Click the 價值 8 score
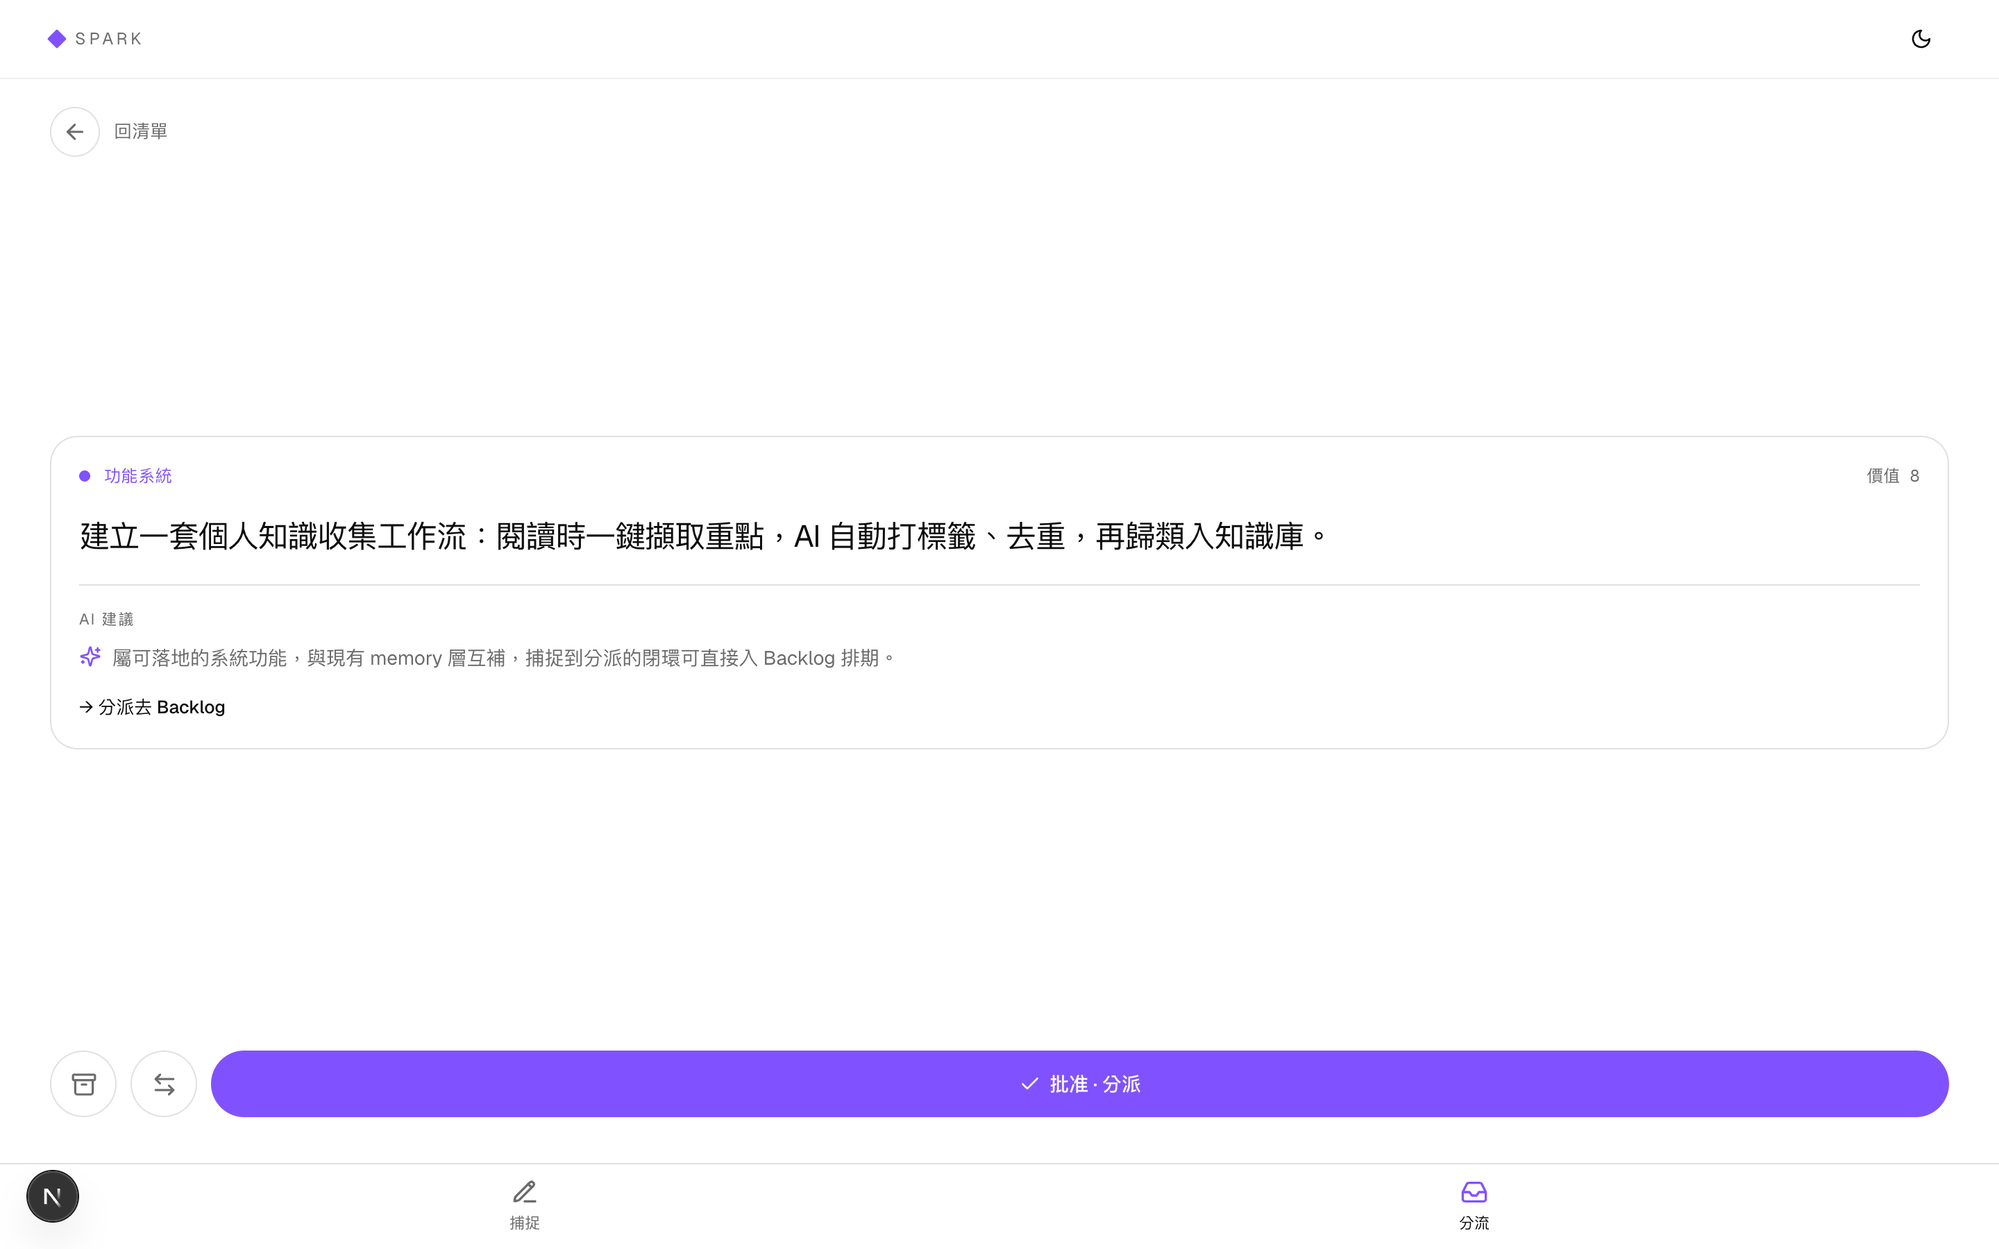1999x1249 pixels. [x=1893, y=476]
